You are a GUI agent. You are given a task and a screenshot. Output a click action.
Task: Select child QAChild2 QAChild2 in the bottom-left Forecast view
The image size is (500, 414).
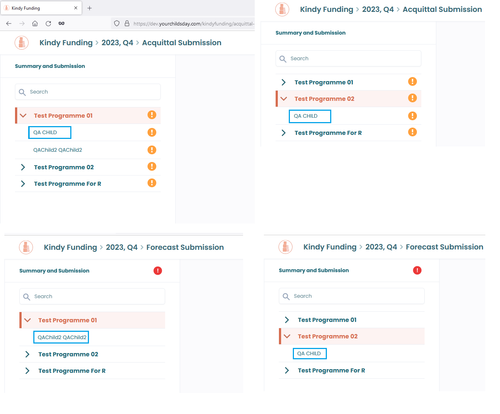pyautogui.click(x=61, y=337)
